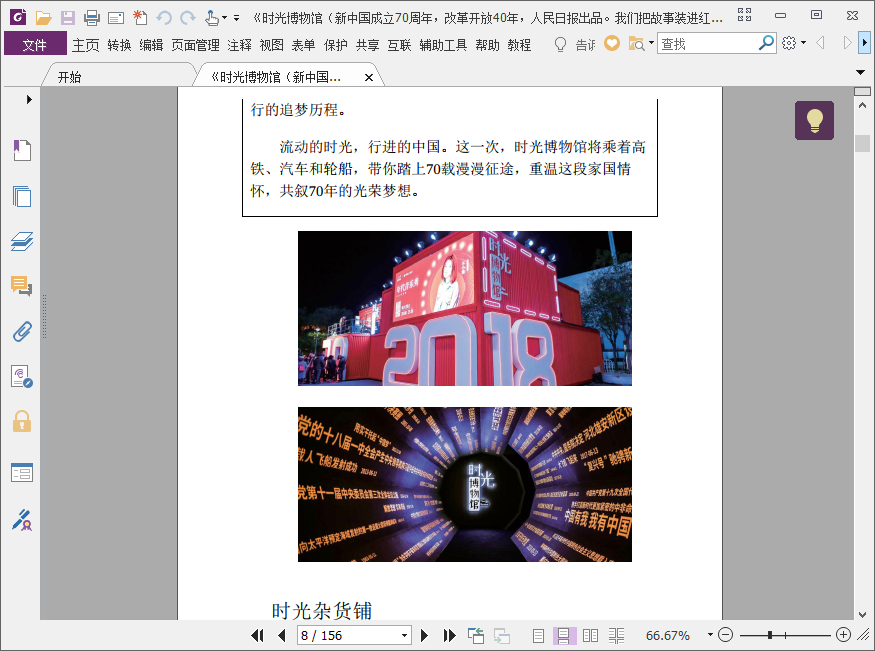
Task: Zoom in with the plus button
Action: pyautogui.click(x=843, y=635)
